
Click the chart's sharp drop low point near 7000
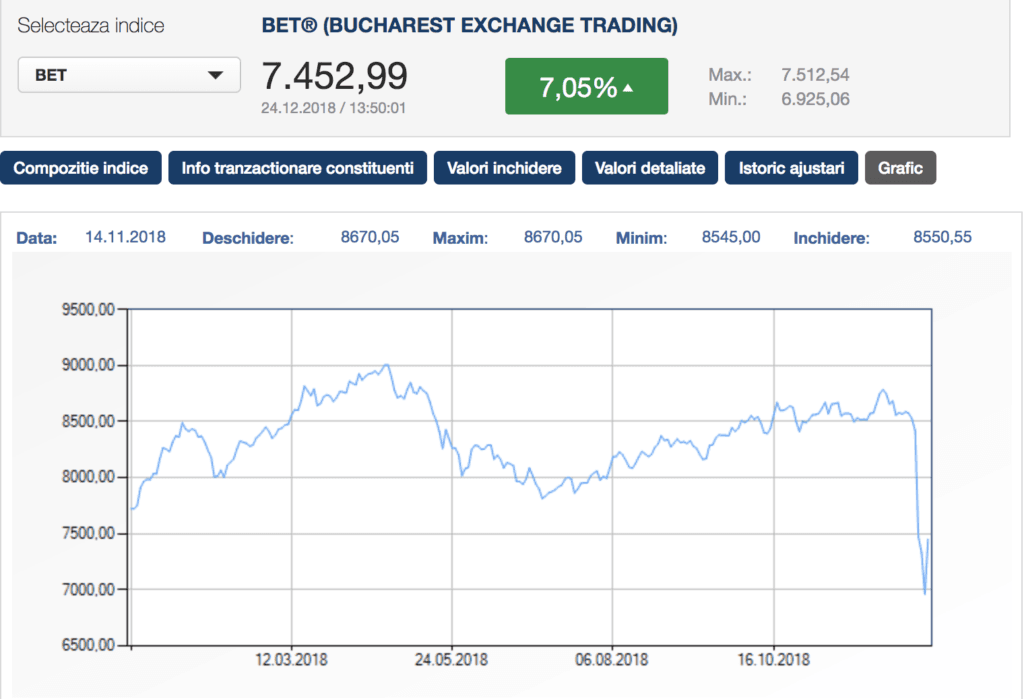(925, 593)
